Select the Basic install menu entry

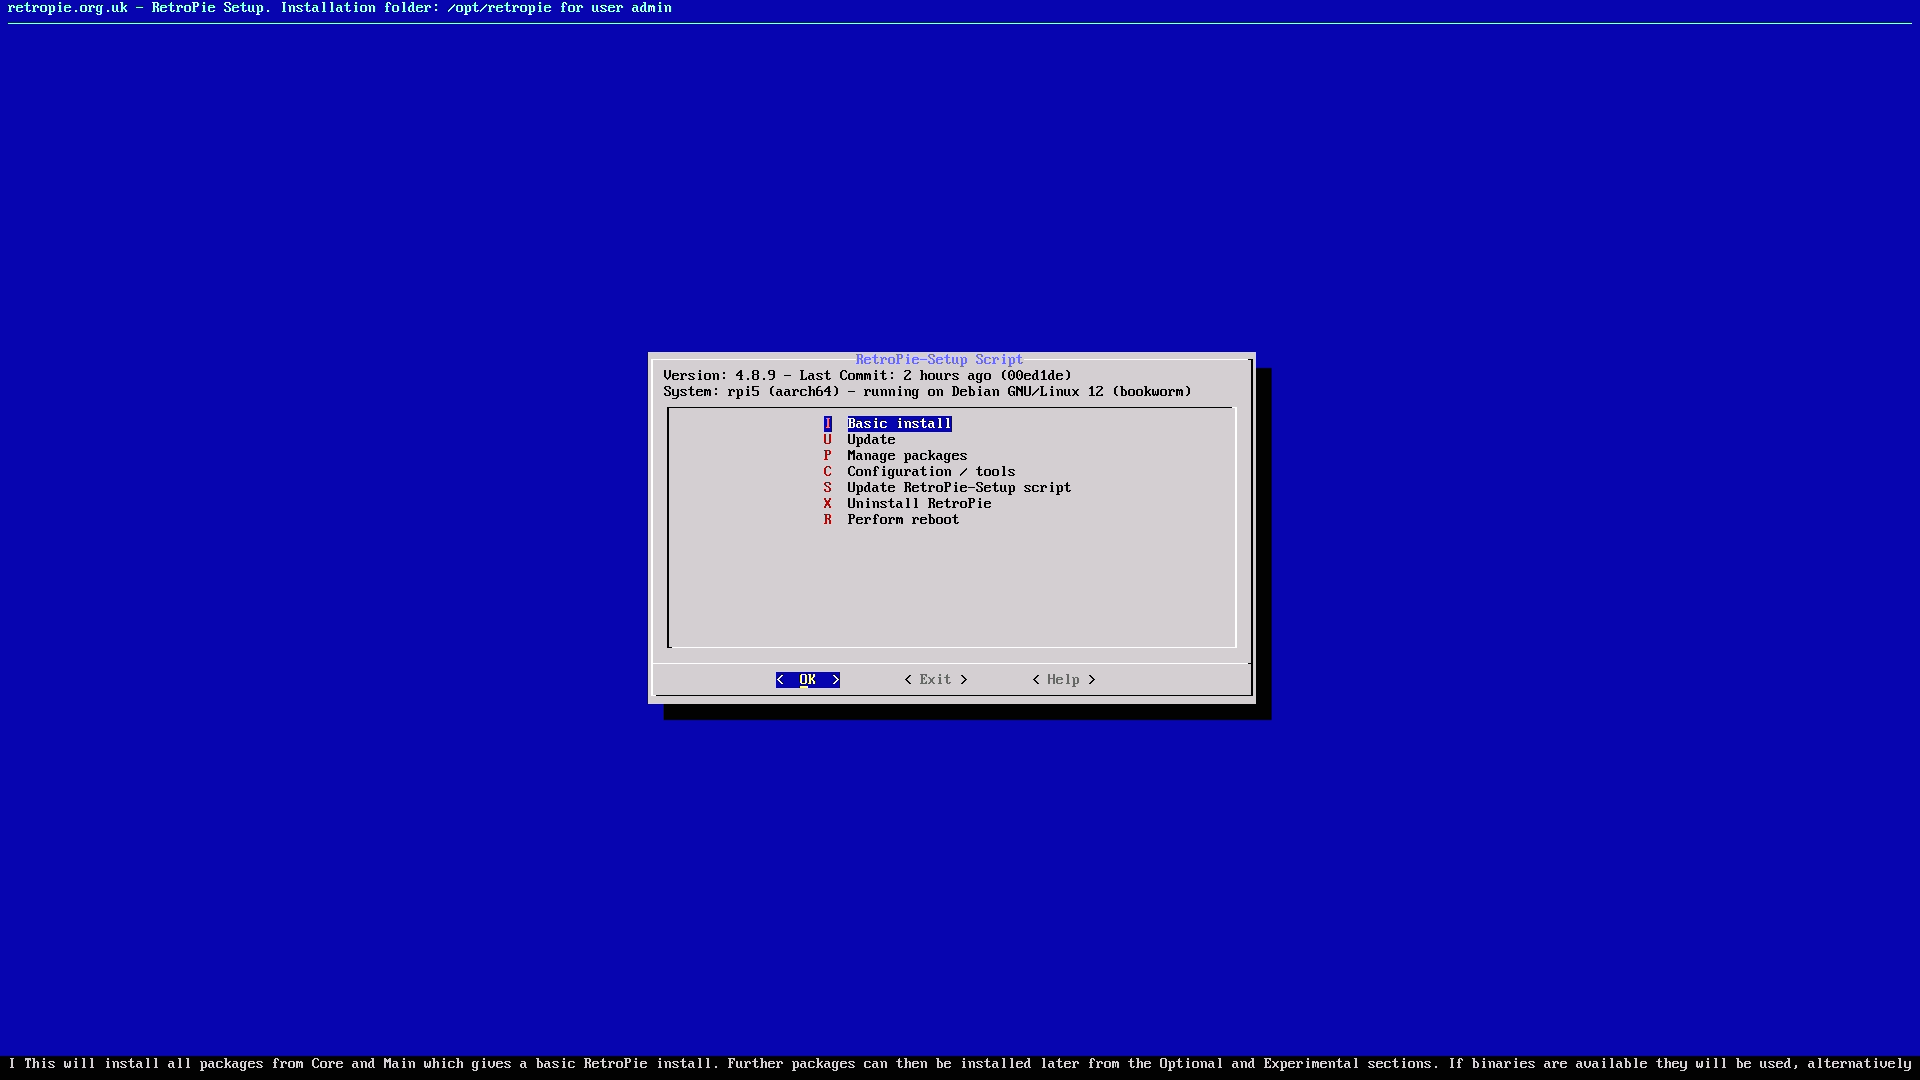tap(898, 424)
